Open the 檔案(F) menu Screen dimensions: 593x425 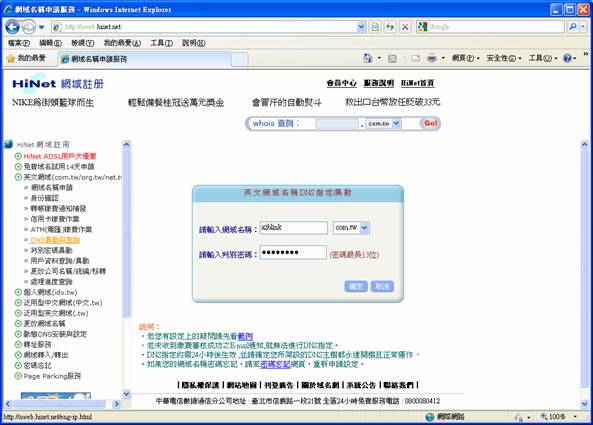pos(19,43)
